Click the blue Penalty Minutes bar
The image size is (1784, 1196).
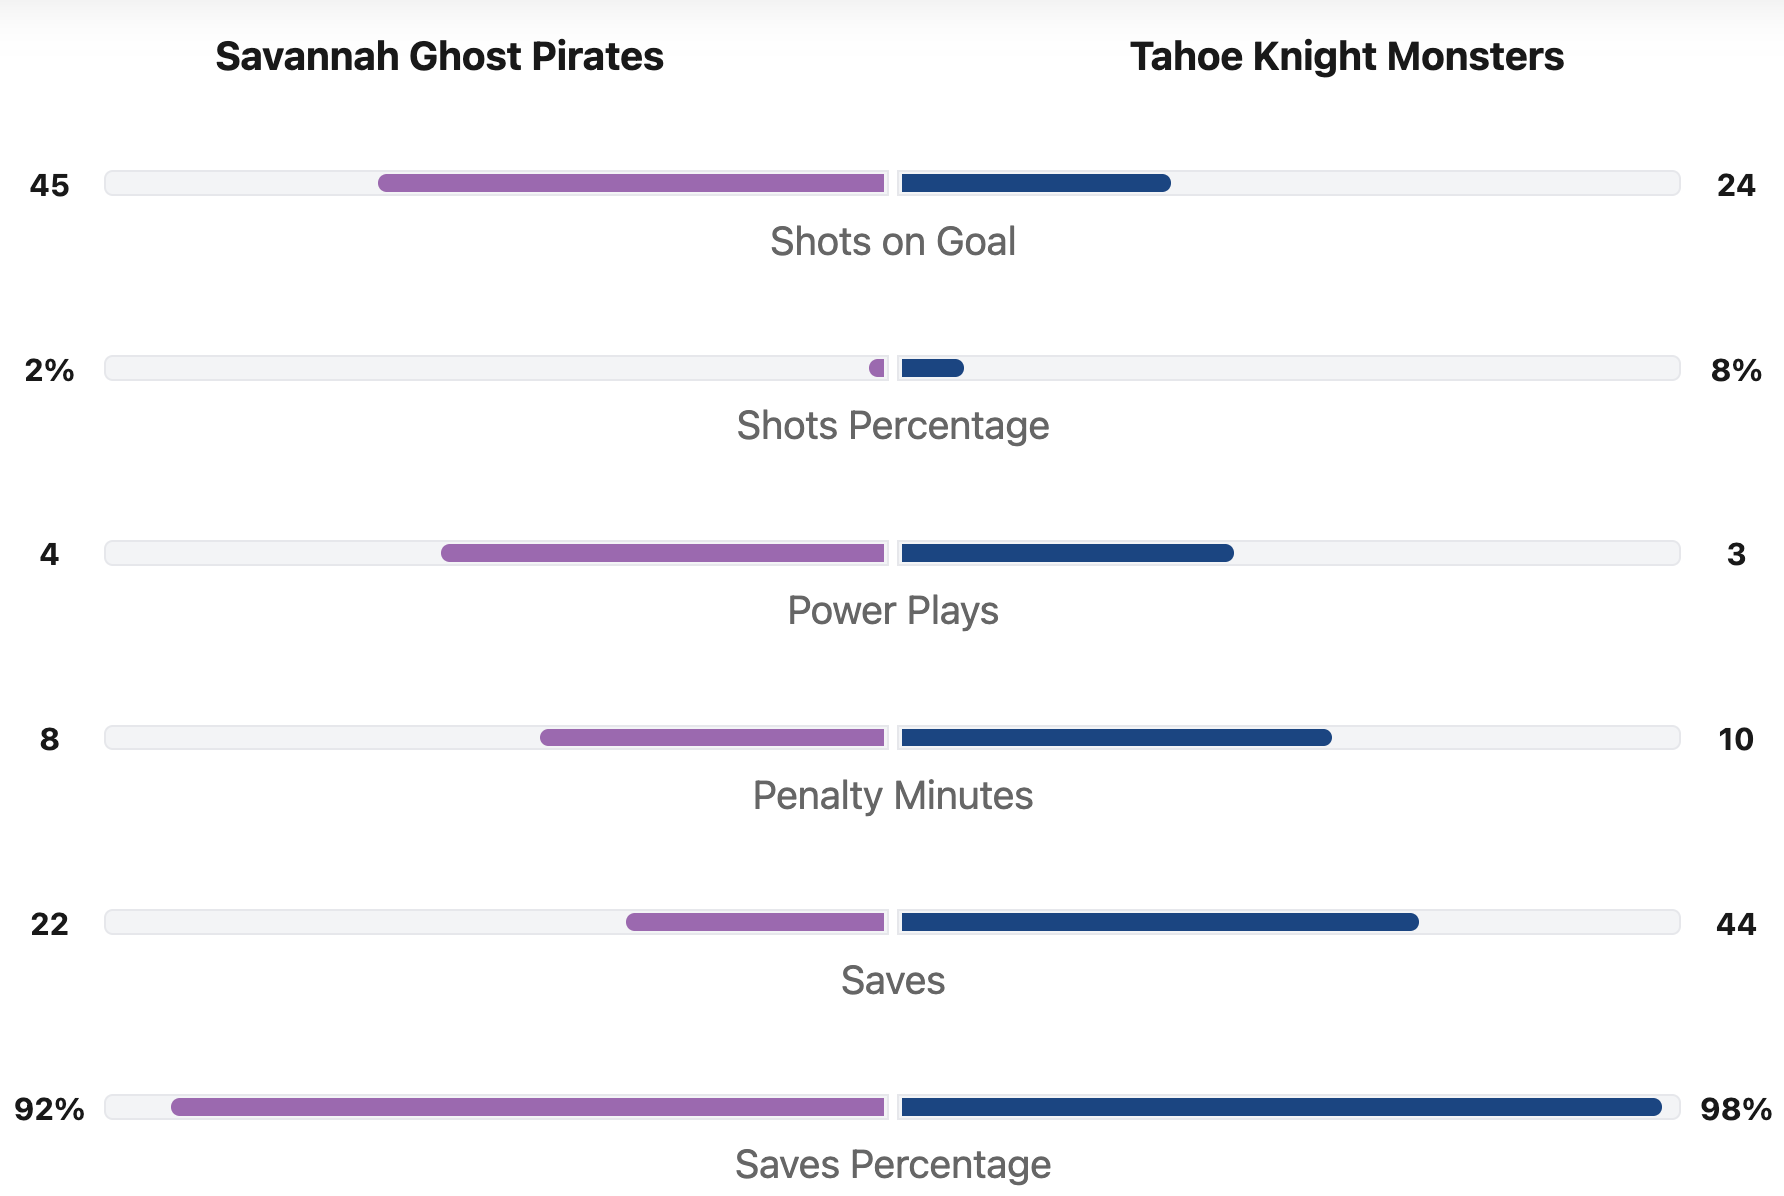pyautogui.click(x=1116, y=738)
